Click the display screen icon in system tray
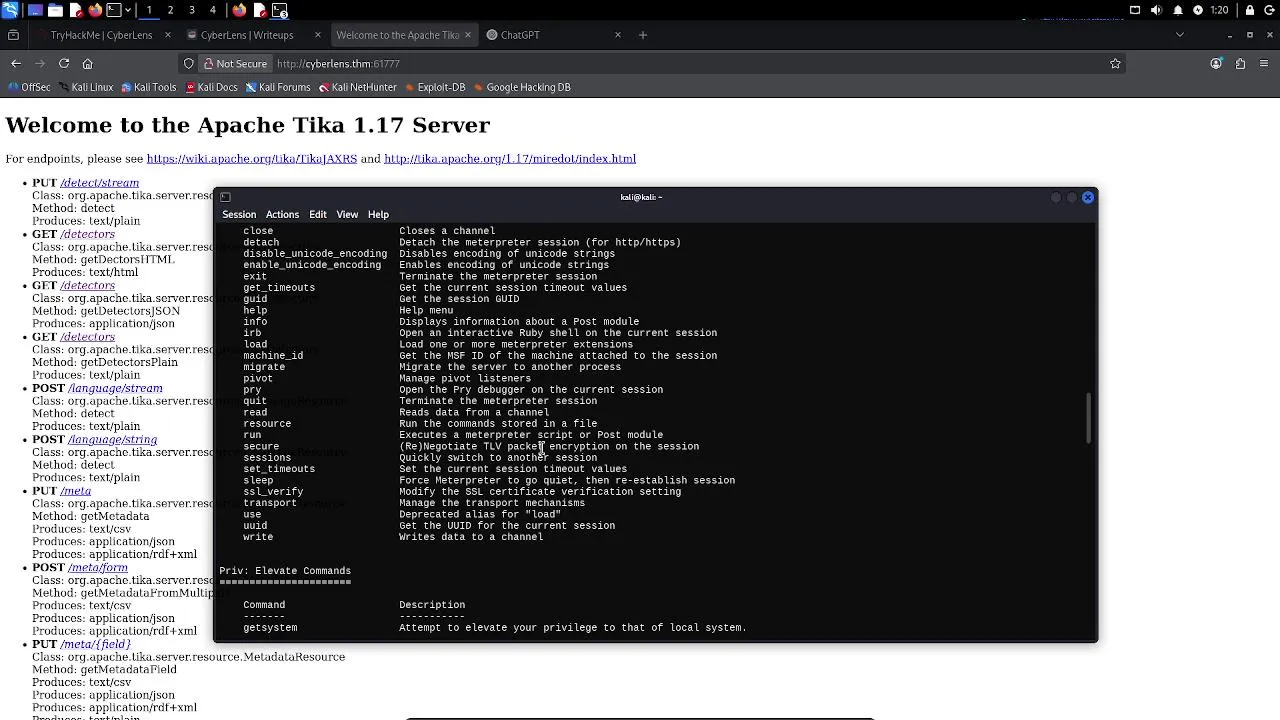1280x720 pixels. (x=1135, y=10)
